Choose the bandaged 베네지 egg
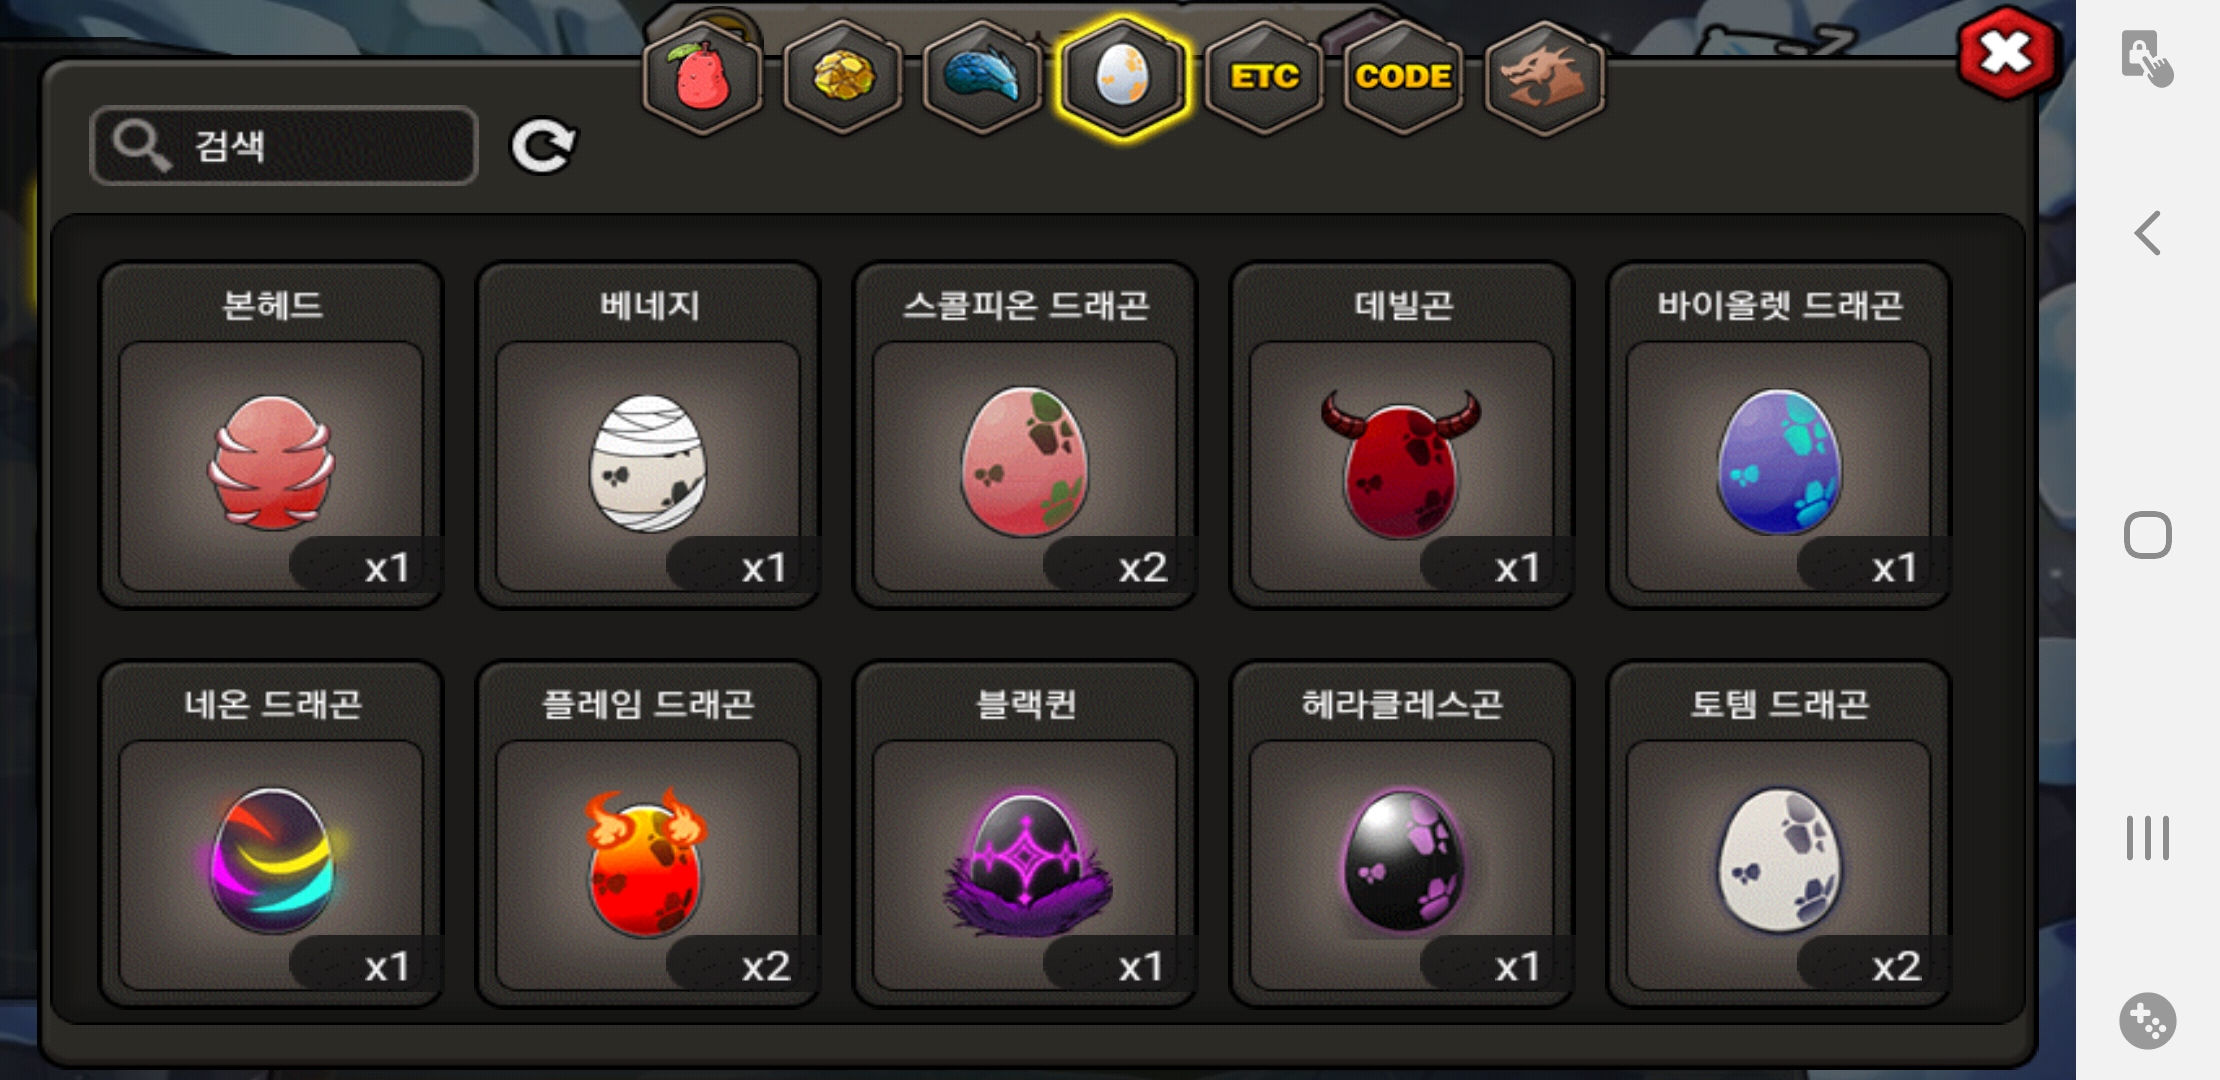Viewport: 2220px width, 1080px height. pos(648,436)
